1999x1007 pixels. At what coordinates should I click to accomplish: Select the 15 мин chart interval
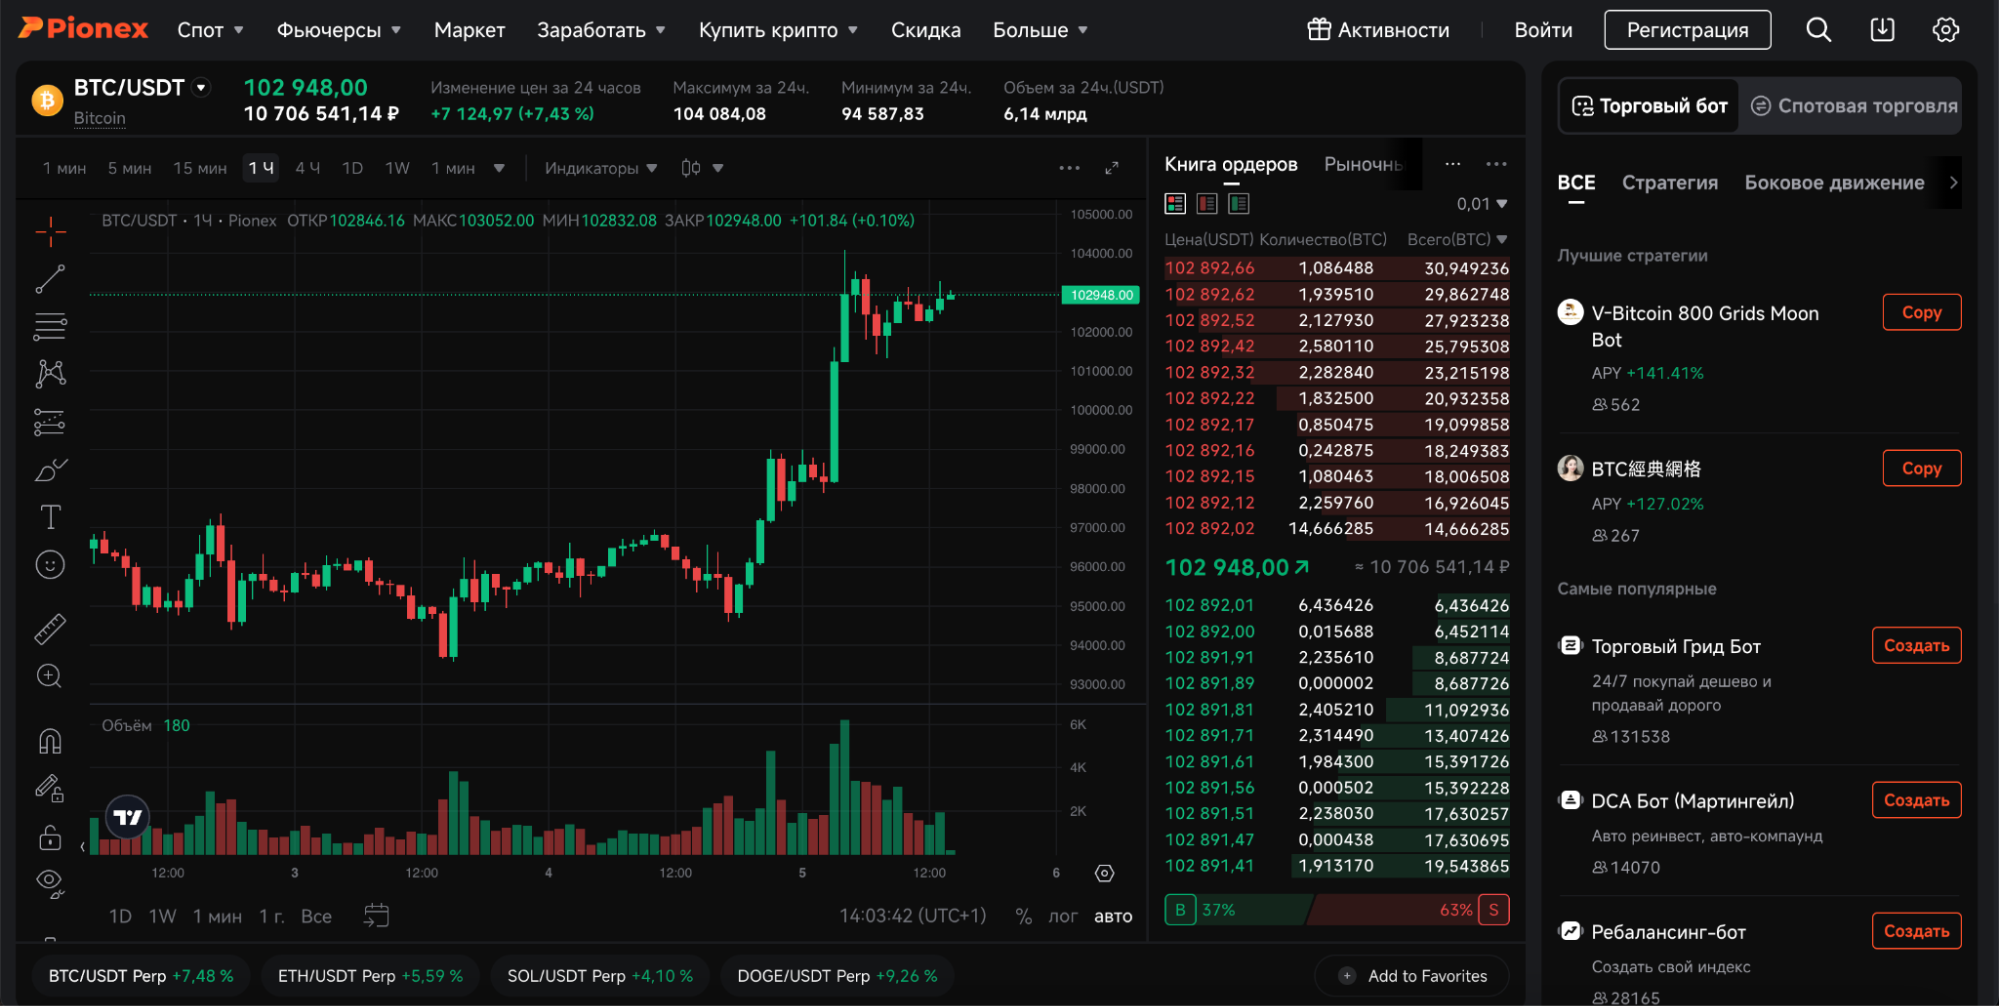200,168
